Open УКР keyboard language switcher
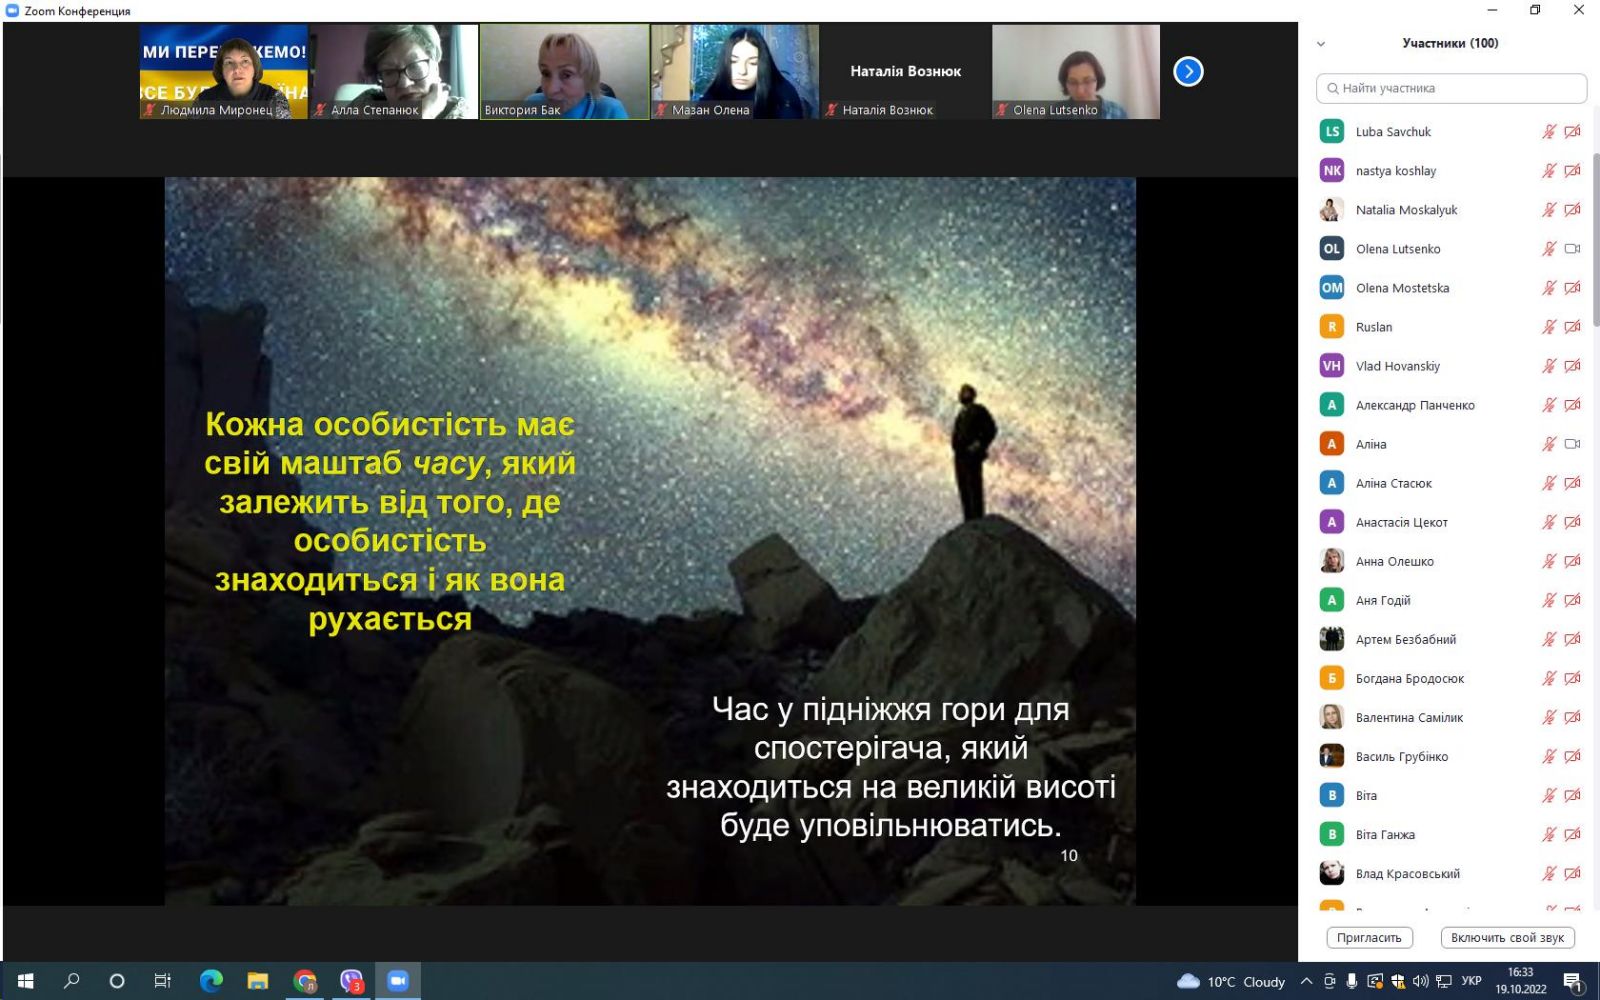This screenshot has width=1600, height=1000. (x=1471, y=981)
